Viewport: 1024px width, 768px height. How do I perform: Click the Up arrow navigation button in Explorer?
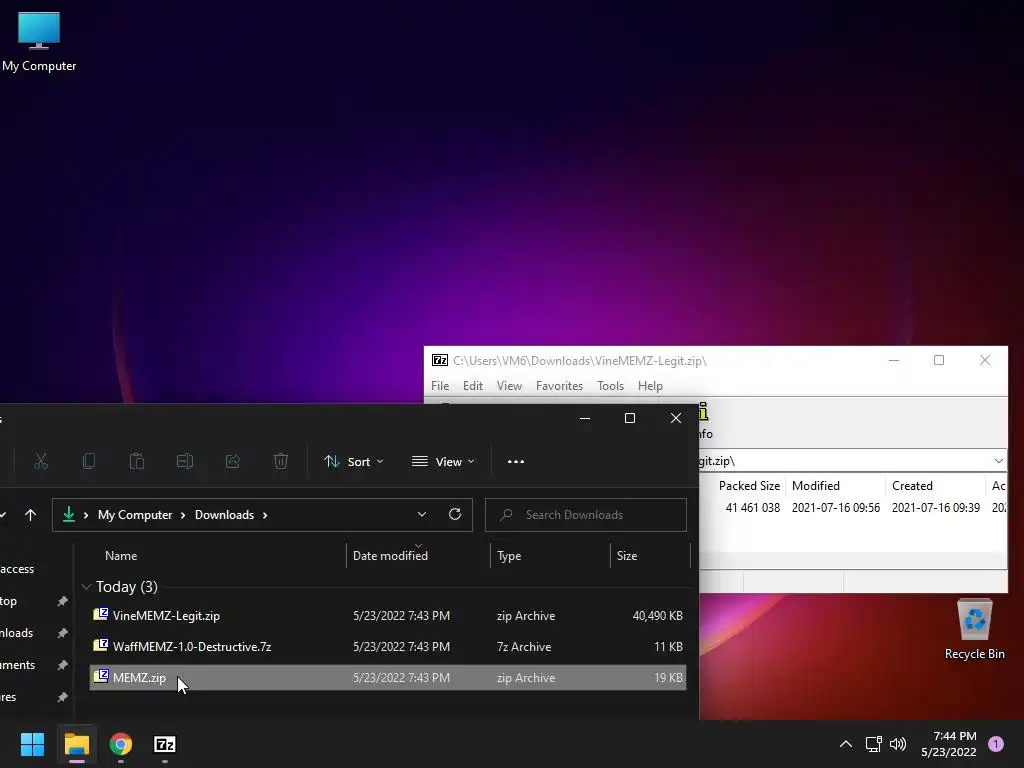[x=30, y=515]
